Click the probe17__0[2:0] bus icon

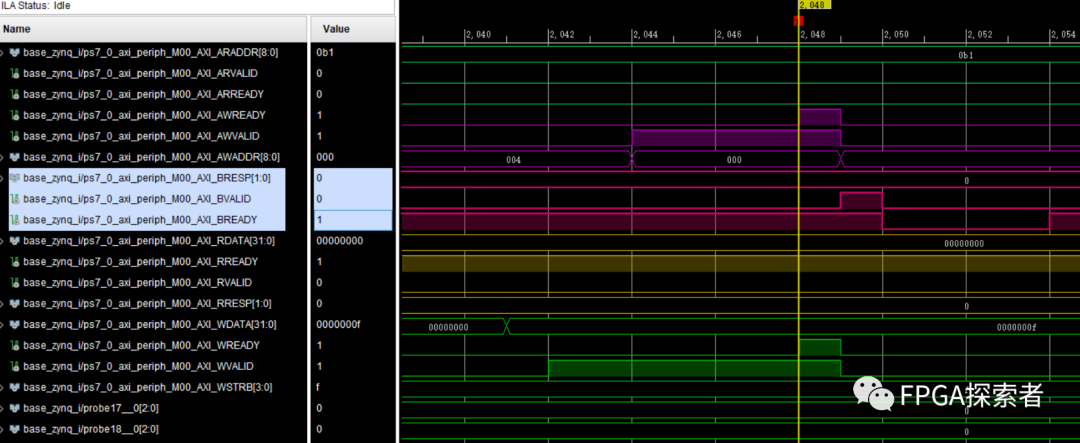pyautogui.click(x=15, y=408)
